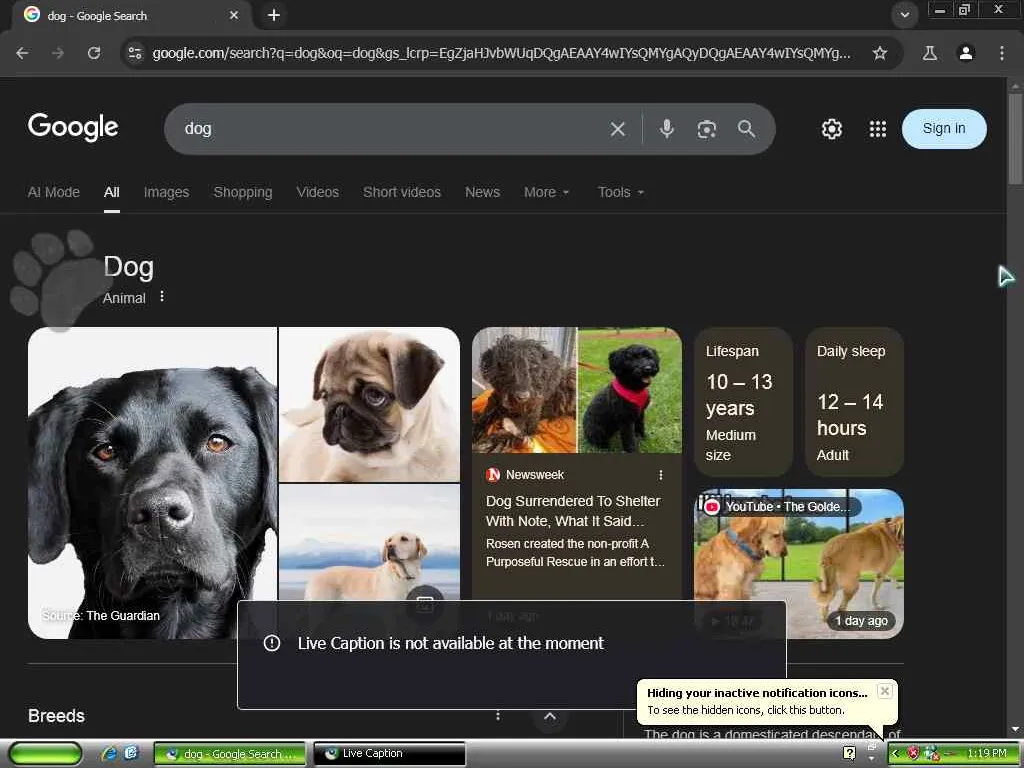
Task: Reload the current page
Action: [x=94, y=53]
